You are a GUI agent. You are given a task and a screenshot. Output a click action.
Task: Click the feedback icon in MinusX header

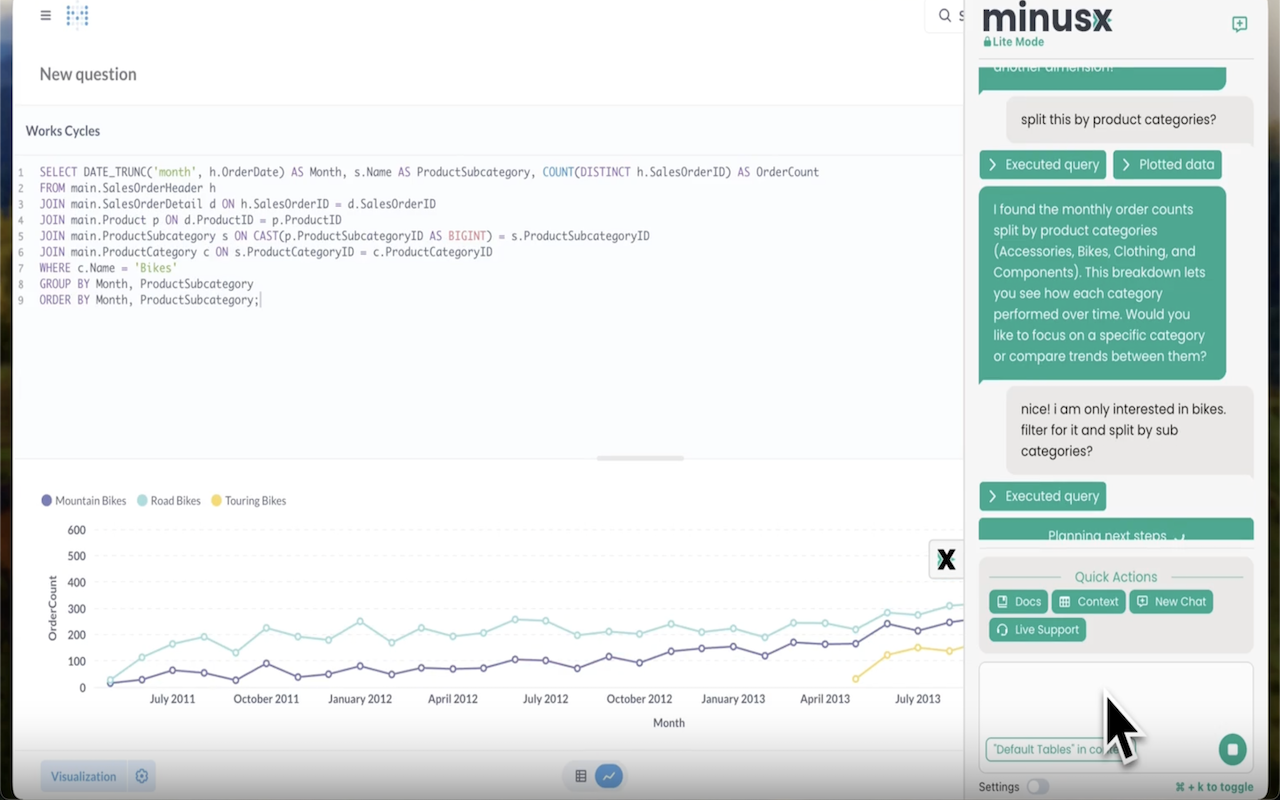coord(1239,24)
